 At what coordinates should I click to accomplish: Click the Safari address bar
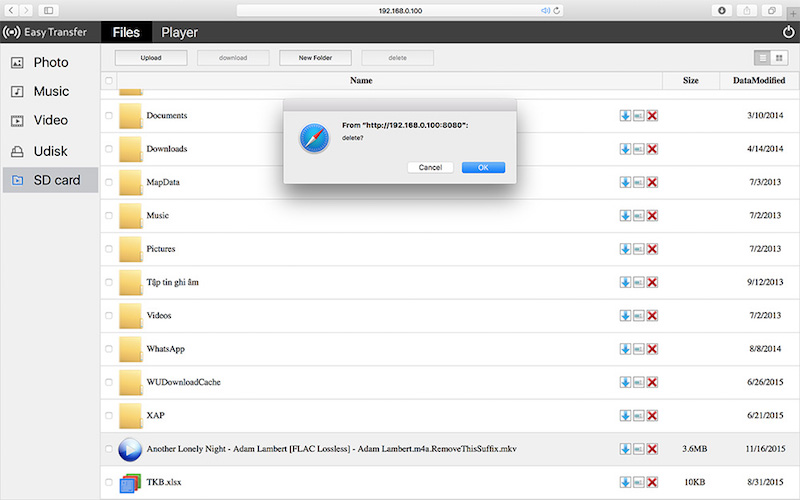point(400,10)
